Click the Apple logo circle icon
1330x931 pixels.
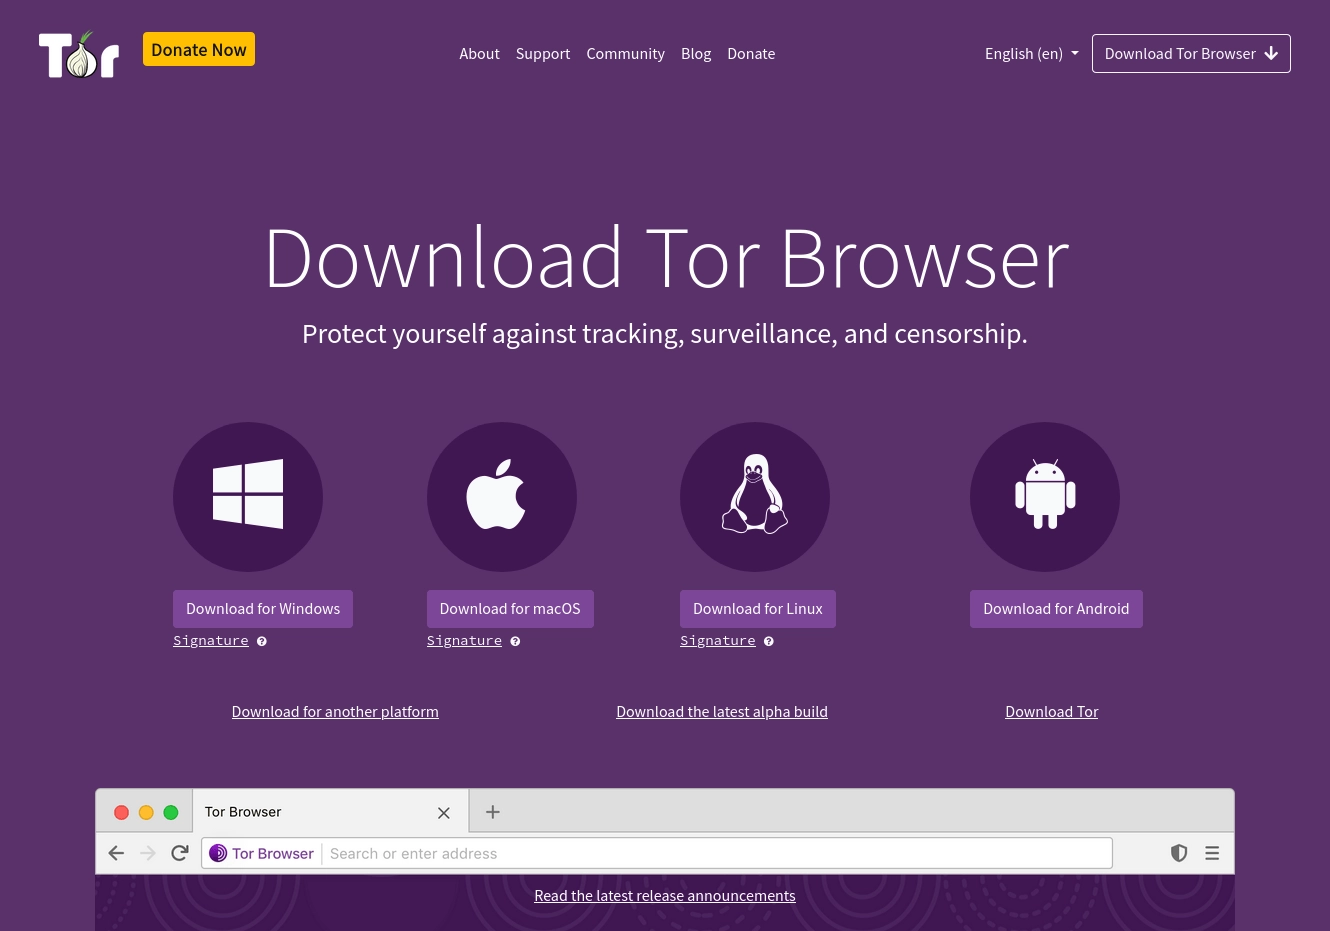(502, 497)
